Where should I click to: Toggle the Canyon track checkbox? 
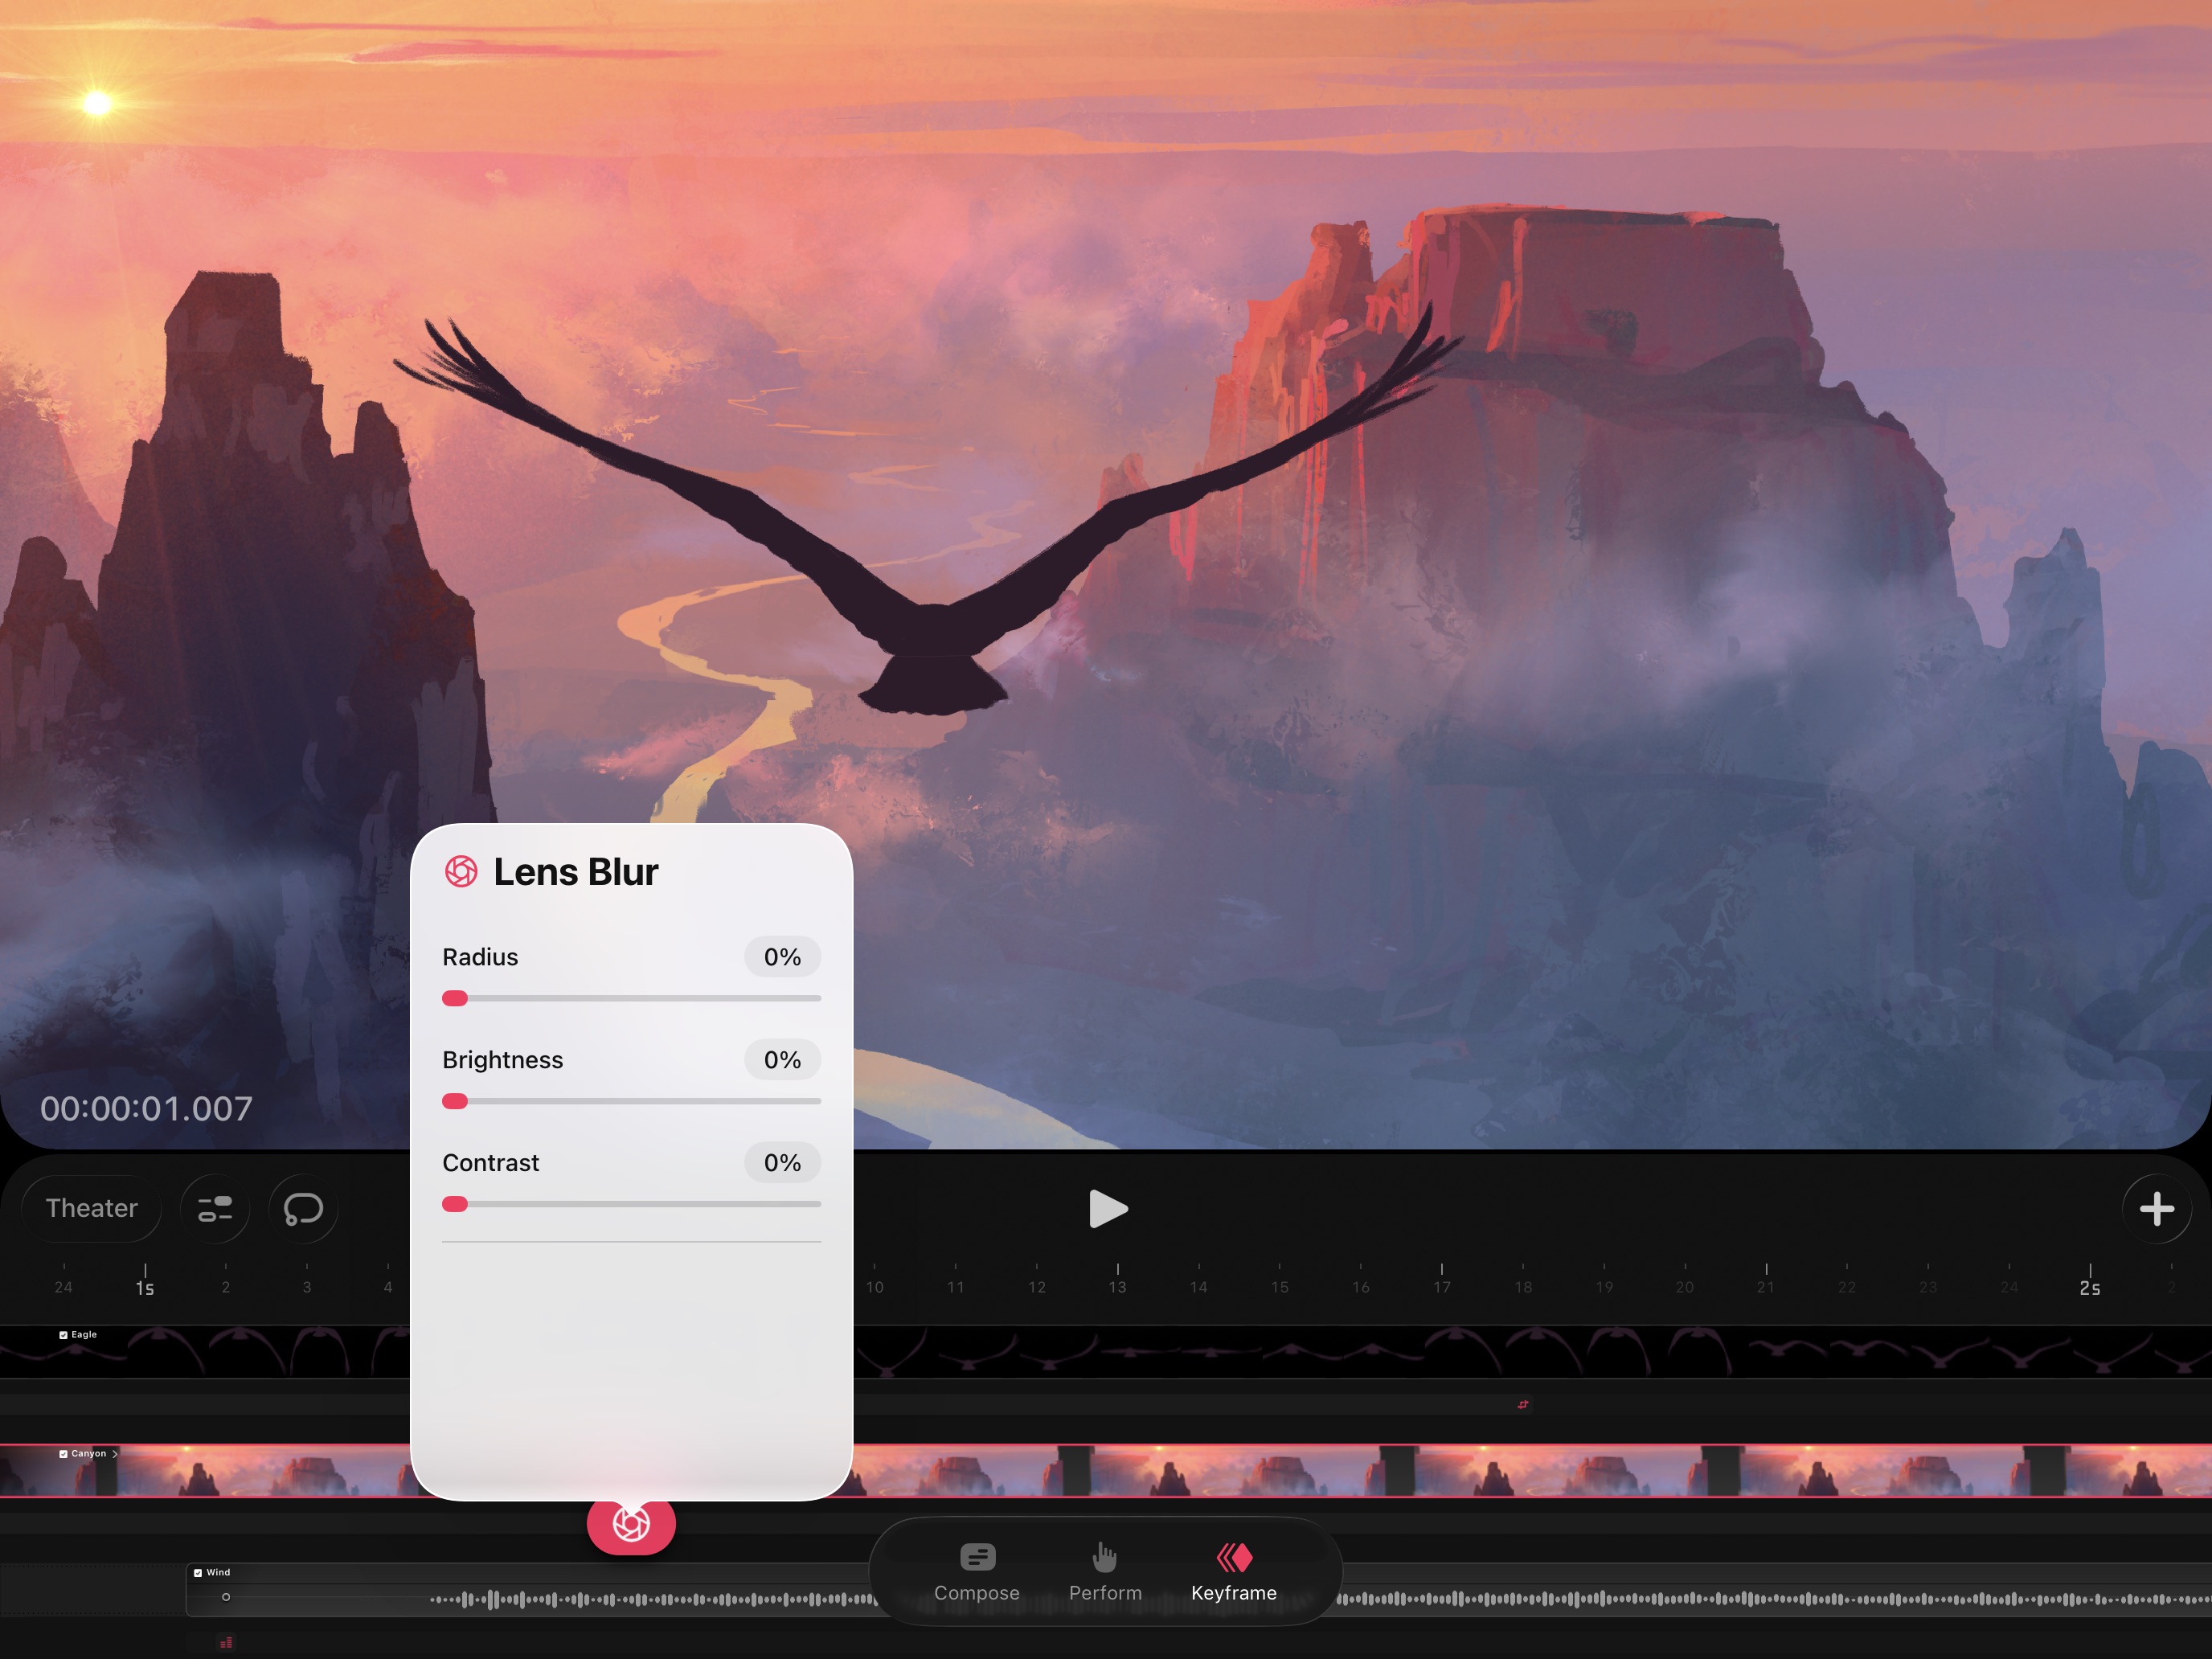point(63,1454)
